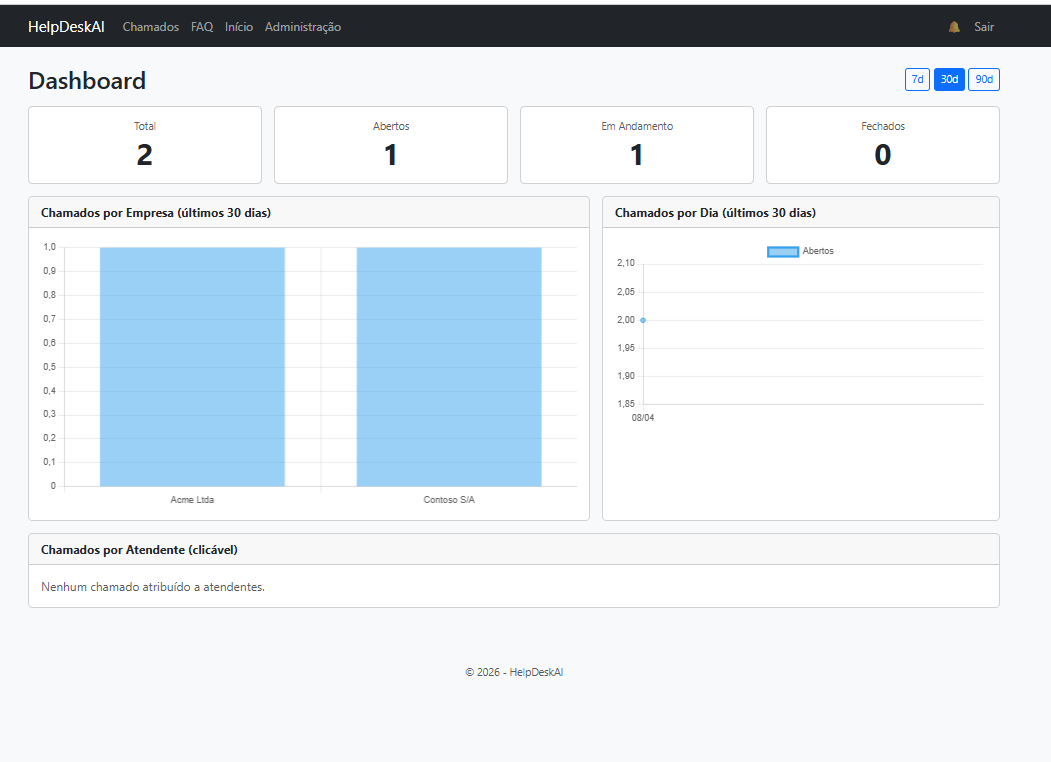Click Chamados por Dia panel header
The image size is (1051, 762).
click(x=801, y=212)
